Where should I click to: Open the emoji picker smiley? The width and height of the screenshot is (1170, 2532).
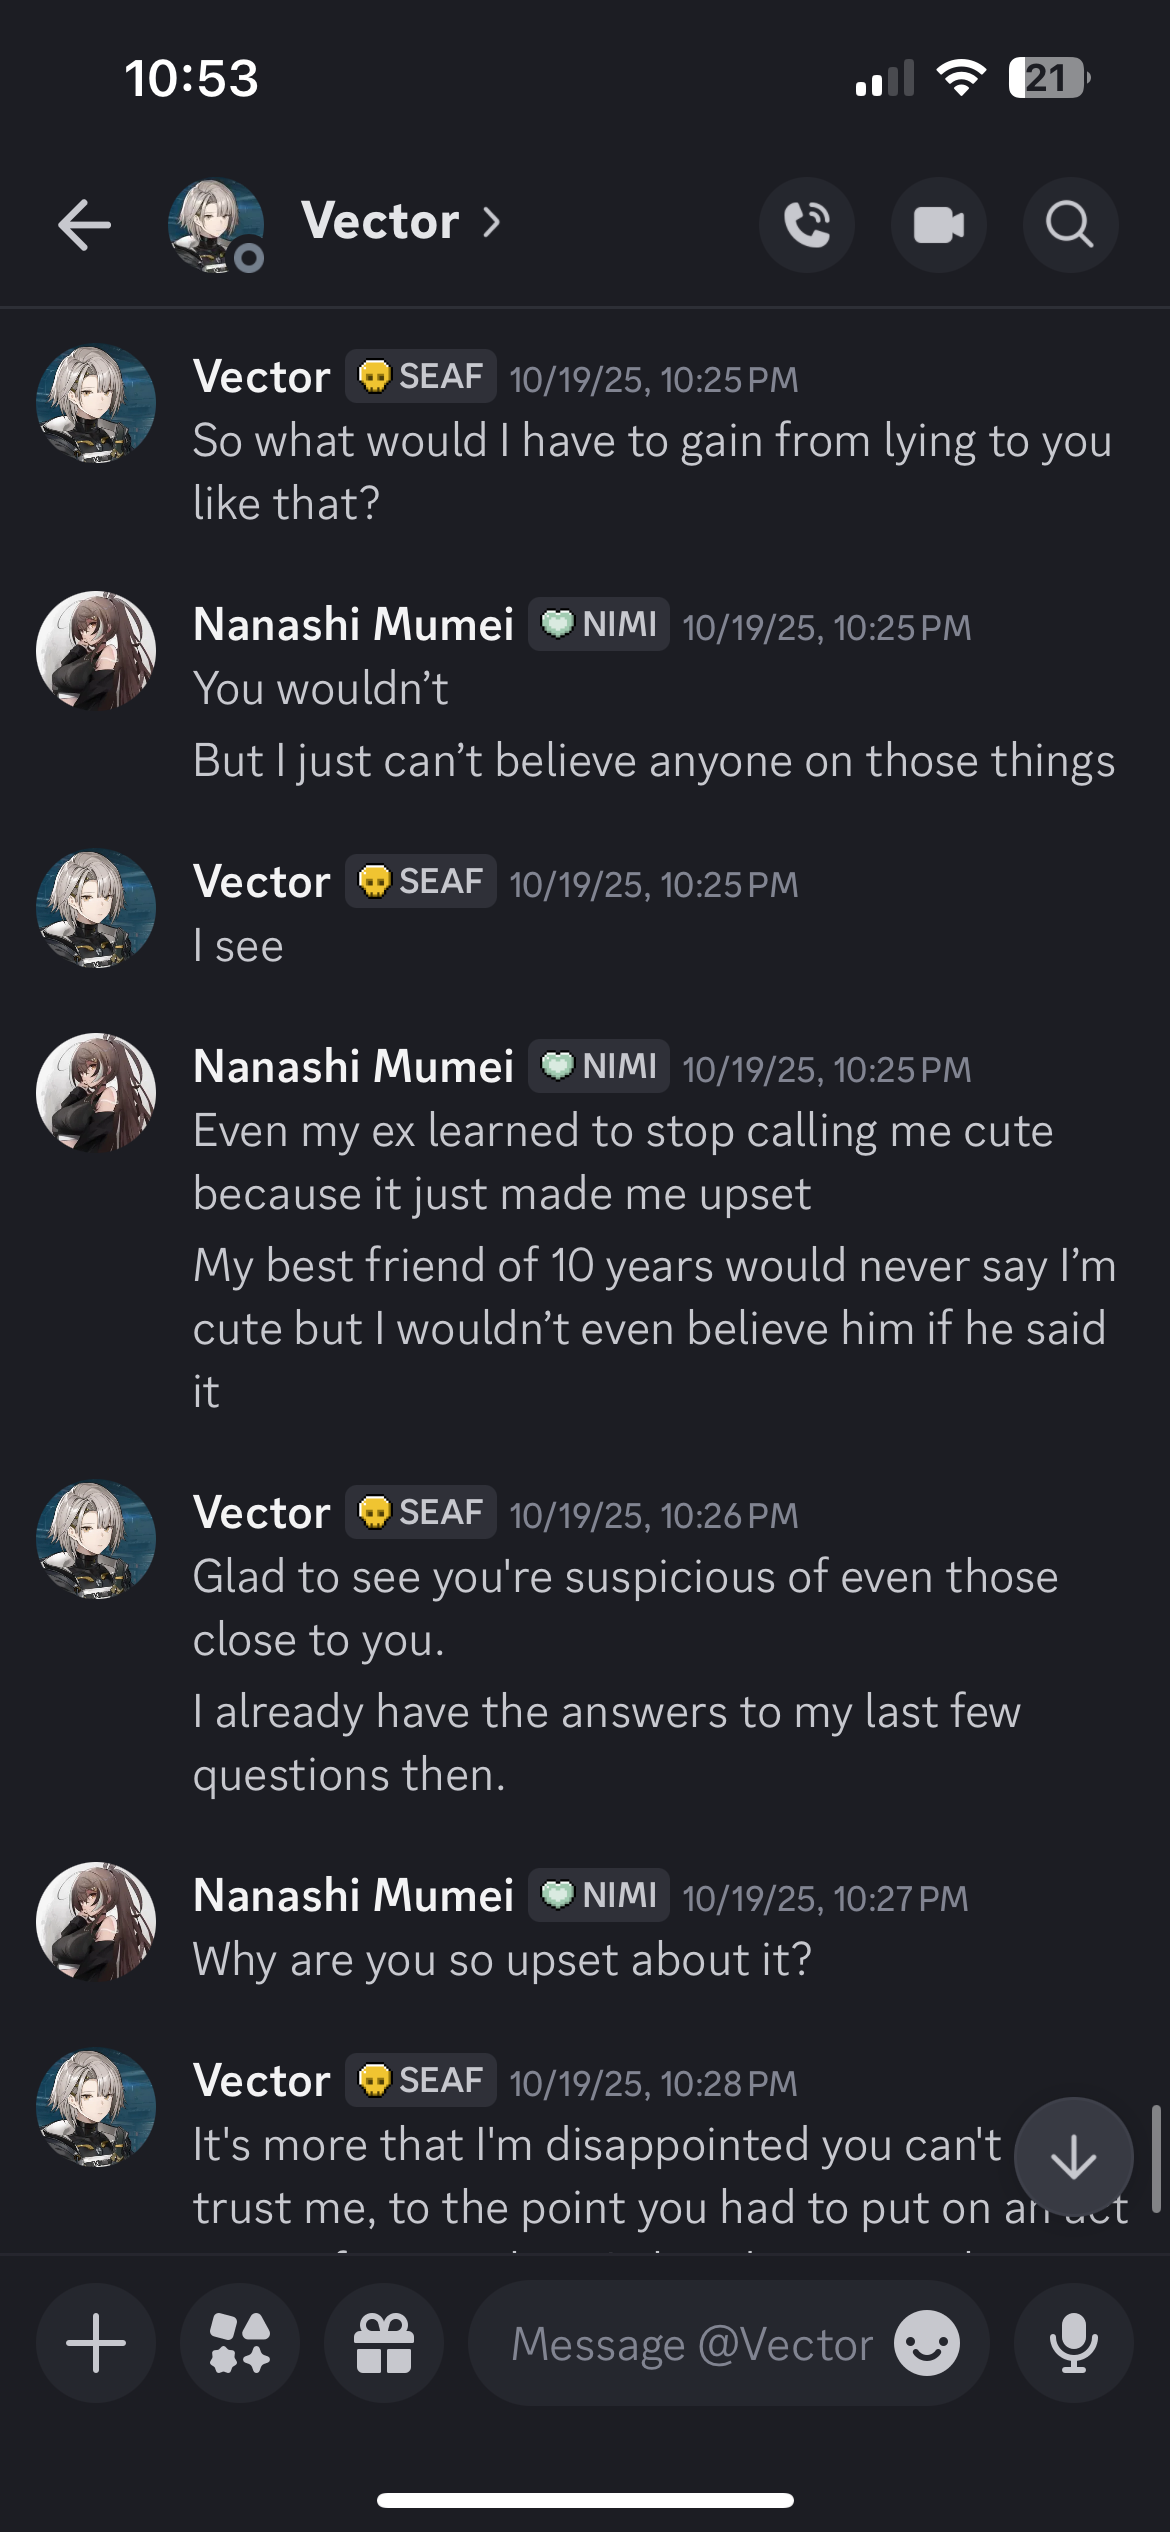click(x=927, y=2343)
